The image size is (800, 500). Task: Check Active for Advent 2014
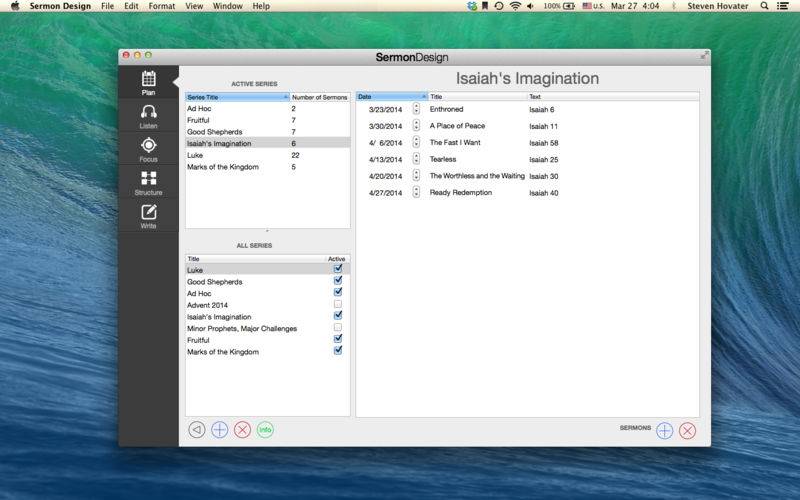338,304
